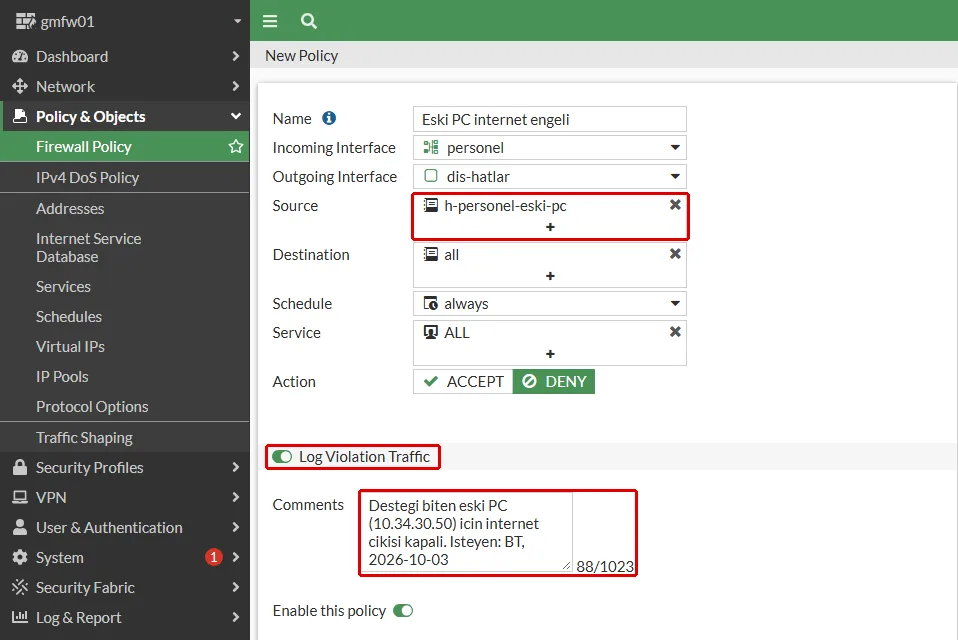Click the gmfw01 firewall device icon
The image size is (958, 640).
[26, 21]
